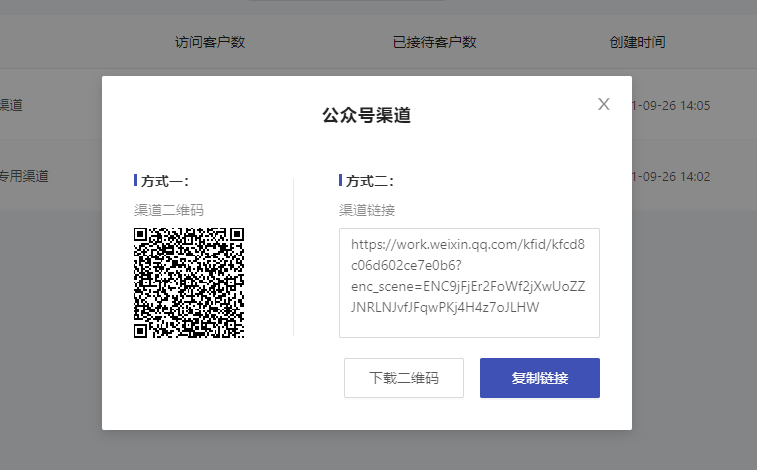Viewport: 757px width, 470px height.
Task: Click the 复制链接 button
Action: (540, 378)
